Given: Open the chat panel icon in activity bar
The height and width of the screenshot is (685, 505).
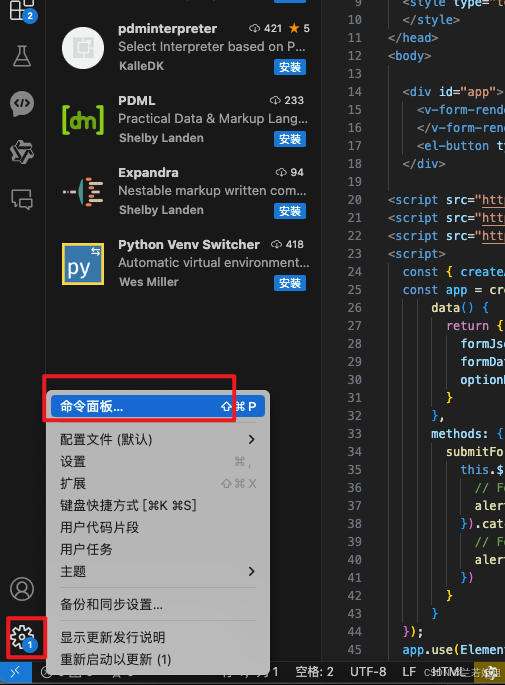Looking at the screenshot, I should point(22,199).
